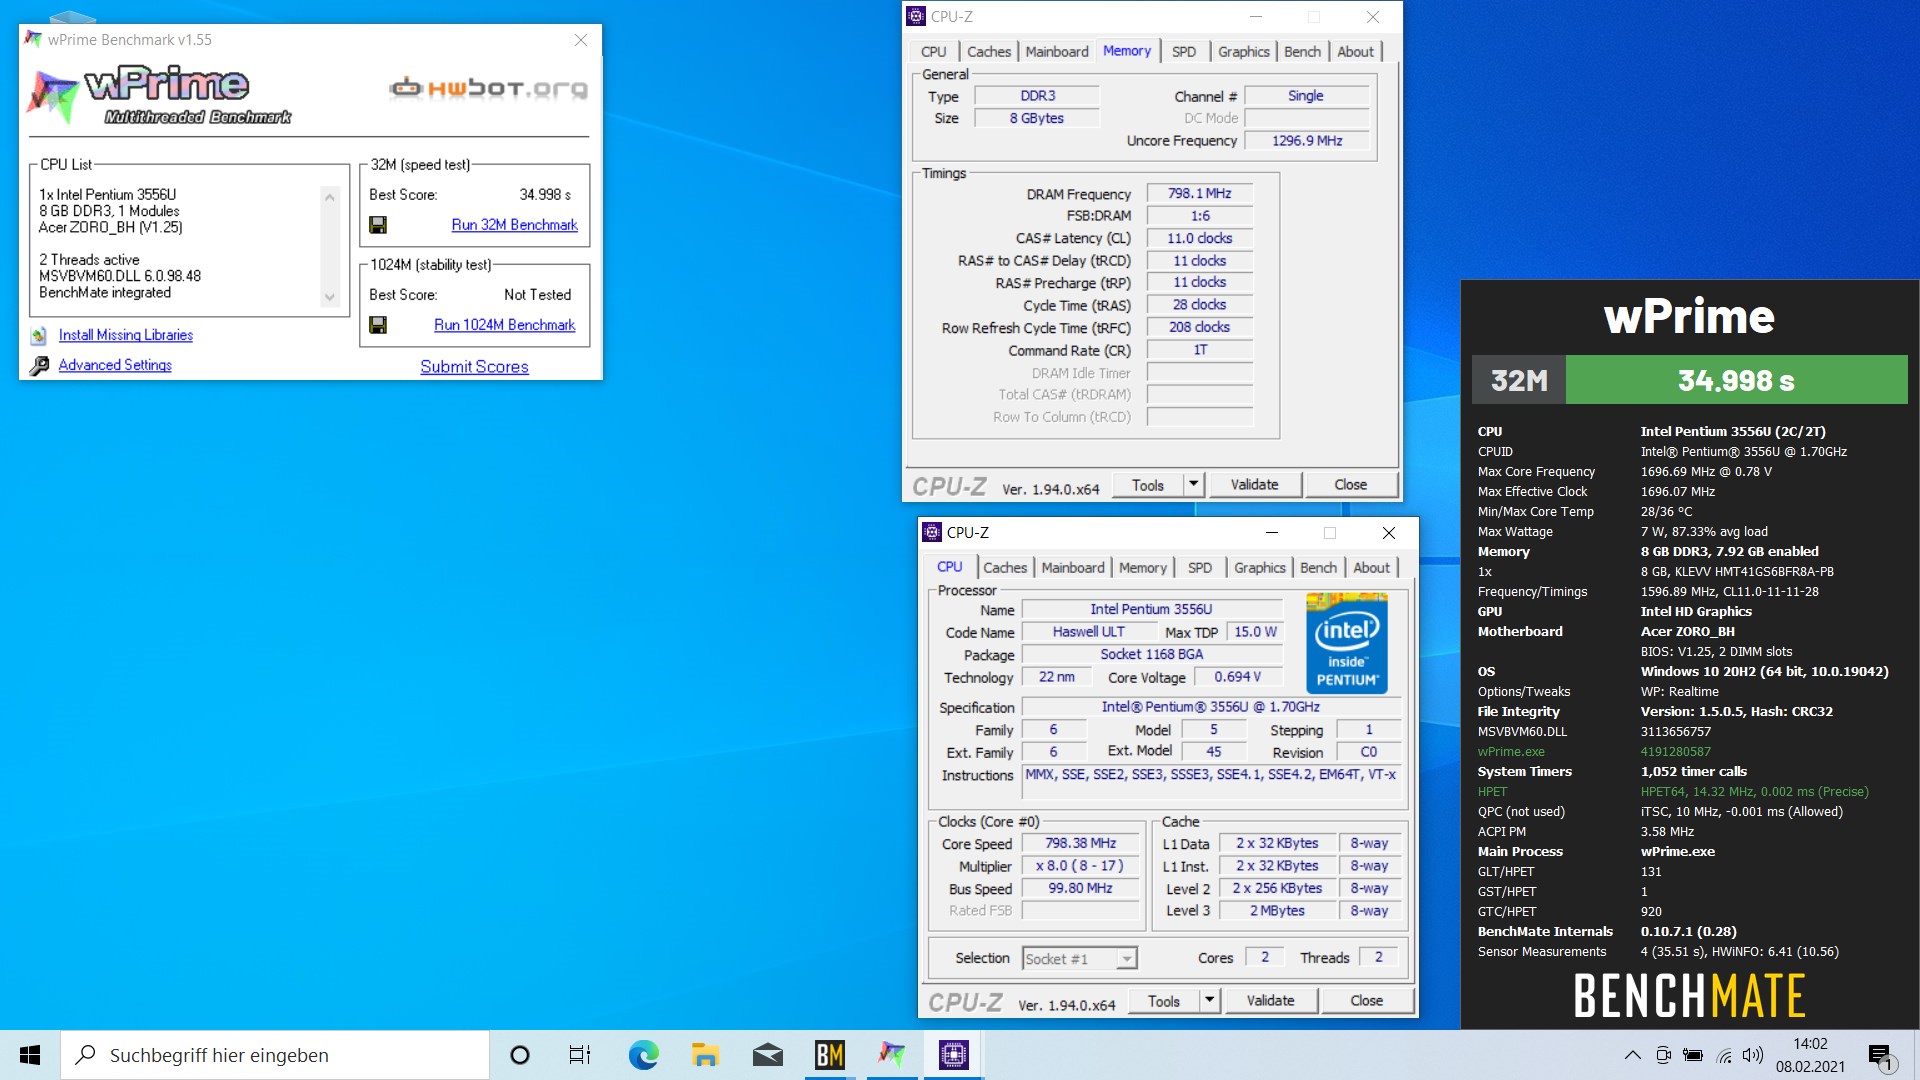The image size is (1920, 1080).
Task: Click the wPrime.exe entry in BenchMate panel
Action: point(1594,752)
